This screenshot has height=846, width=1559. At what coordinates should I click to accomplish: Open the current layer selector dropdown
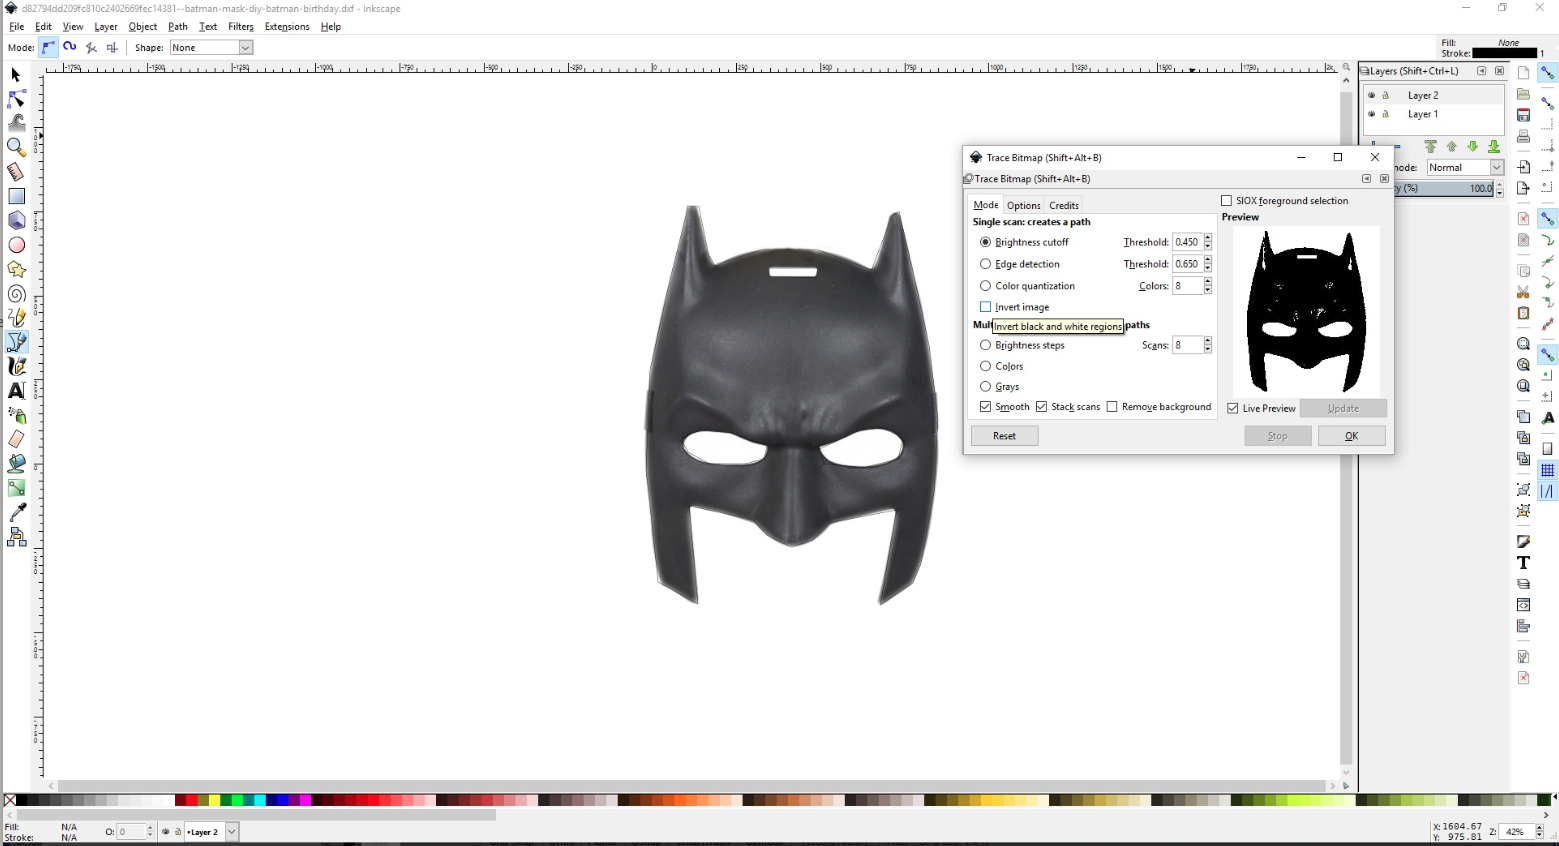click(211, 832)
